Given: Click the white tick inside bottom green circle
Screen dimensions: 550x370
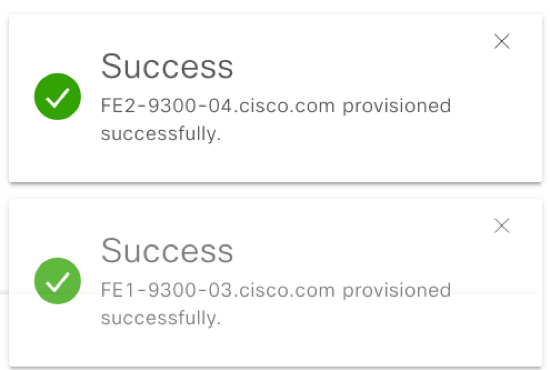Looking at the screenshot, I should coord(58,282).
